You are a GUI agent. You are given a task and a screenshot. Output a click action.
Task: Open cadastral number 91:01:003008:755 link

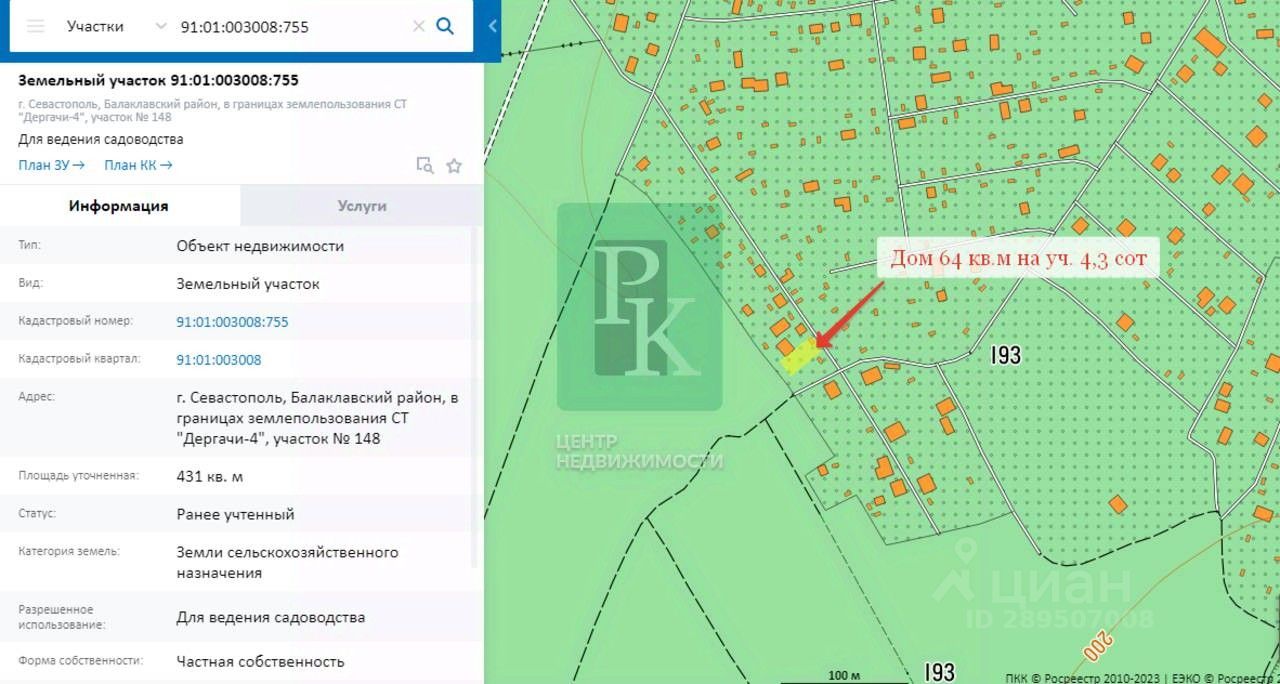click(232, 322)
